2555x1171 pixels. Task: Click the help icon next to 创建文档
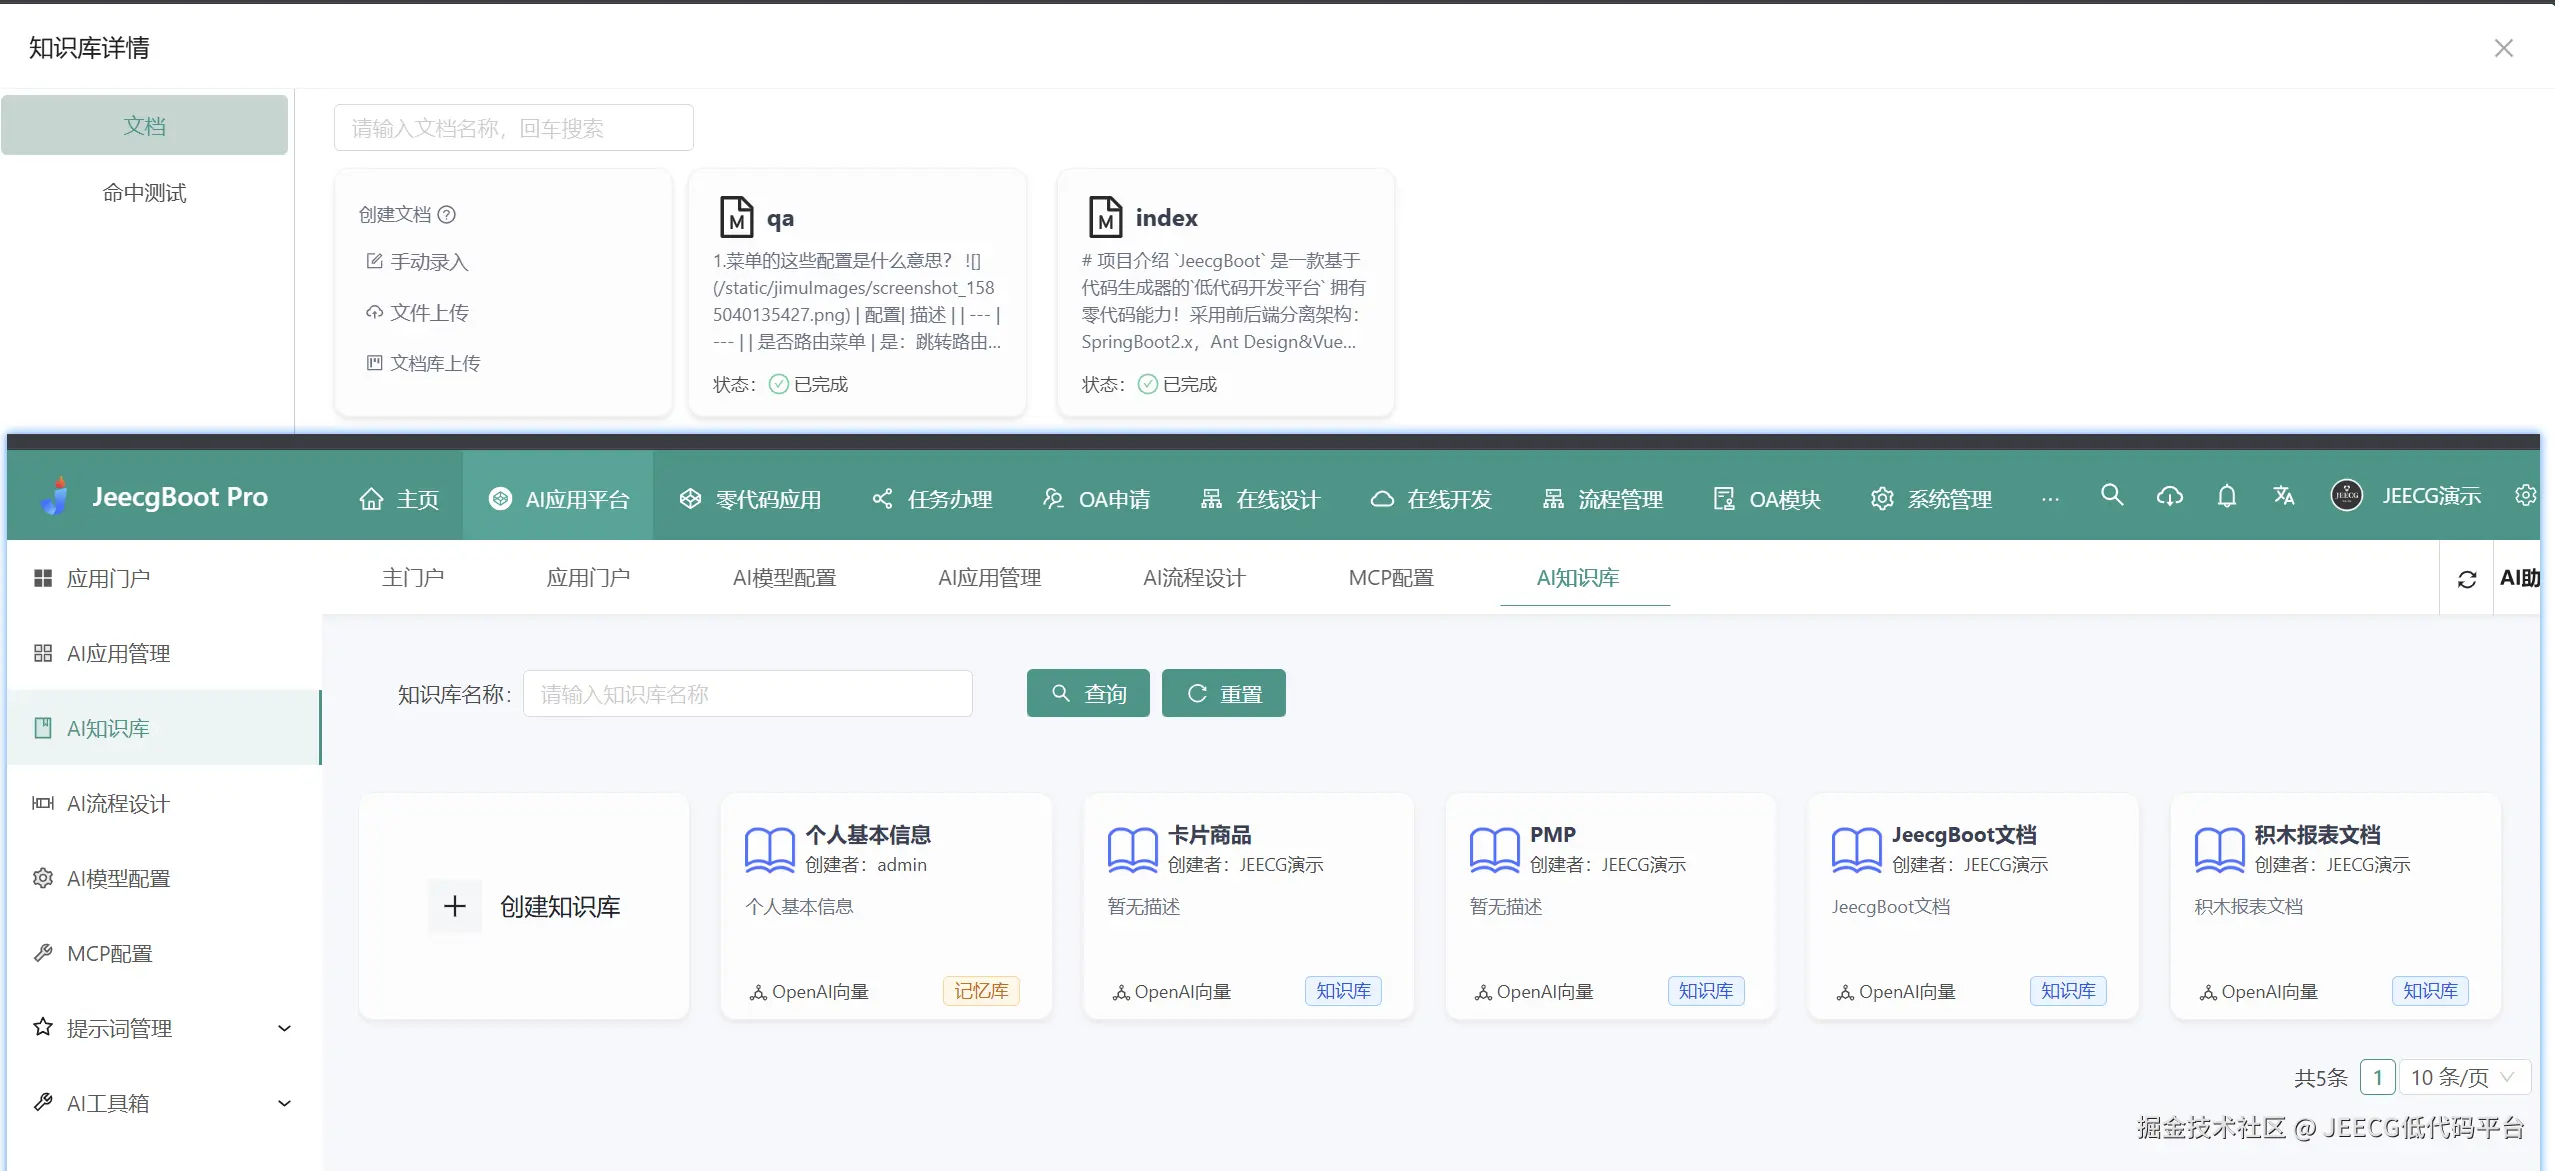coord(447,214)
